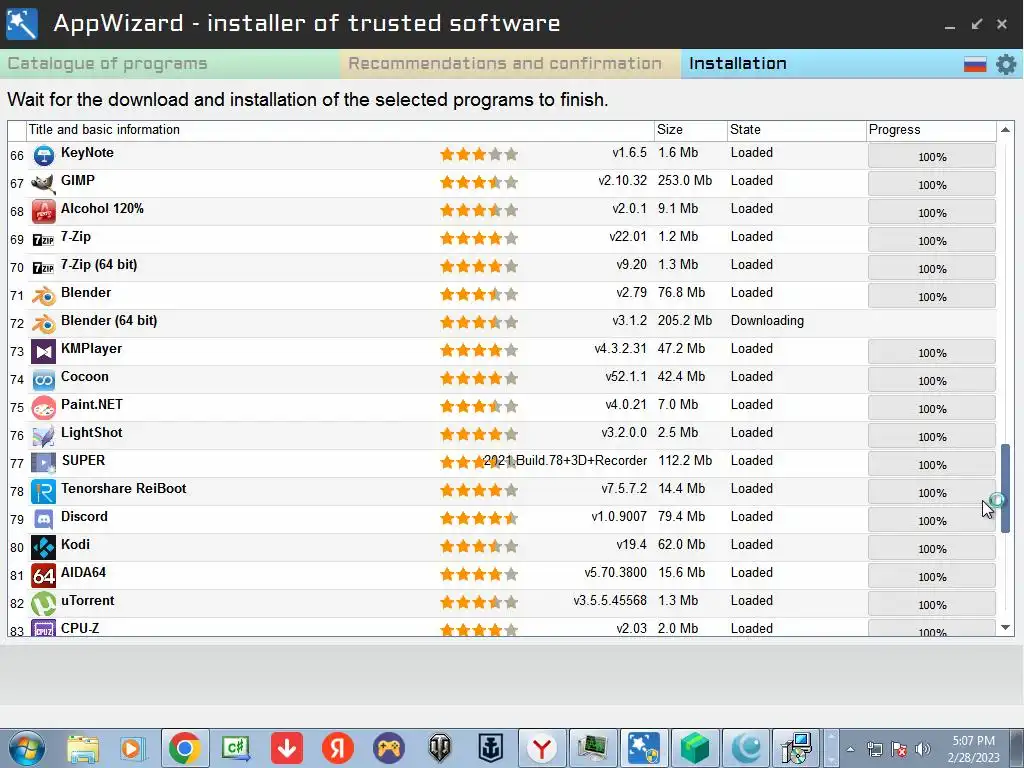Open World of Tanks taskbar icon
1024x768 pixels.
click(440, 748)
